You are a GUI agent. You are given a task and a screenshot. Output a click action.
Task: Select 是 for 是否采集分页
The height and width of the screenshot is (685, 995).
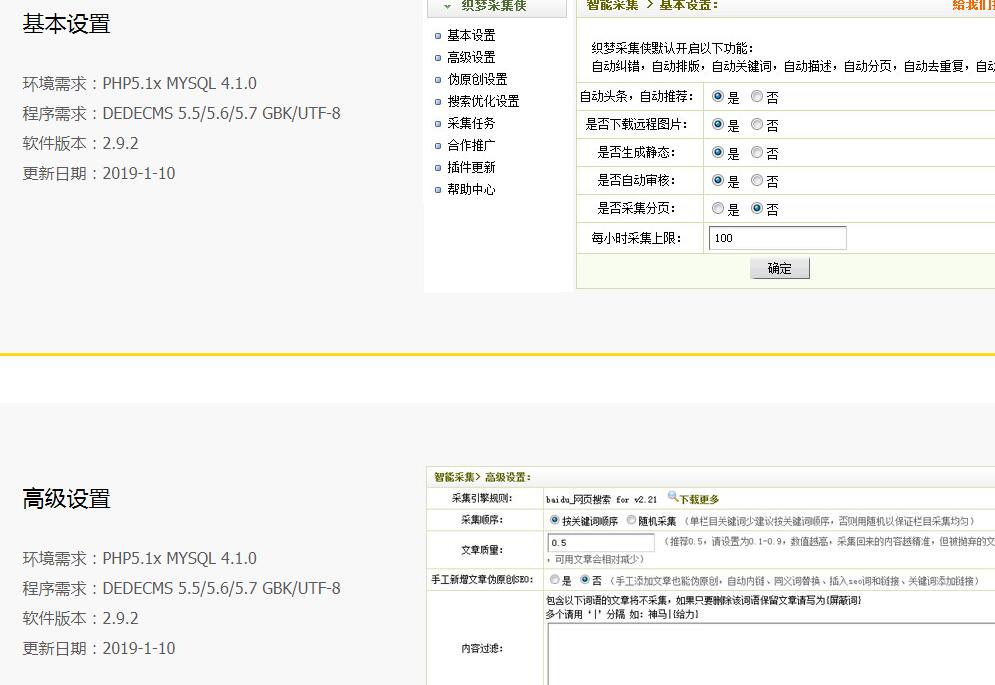point(720,208)
